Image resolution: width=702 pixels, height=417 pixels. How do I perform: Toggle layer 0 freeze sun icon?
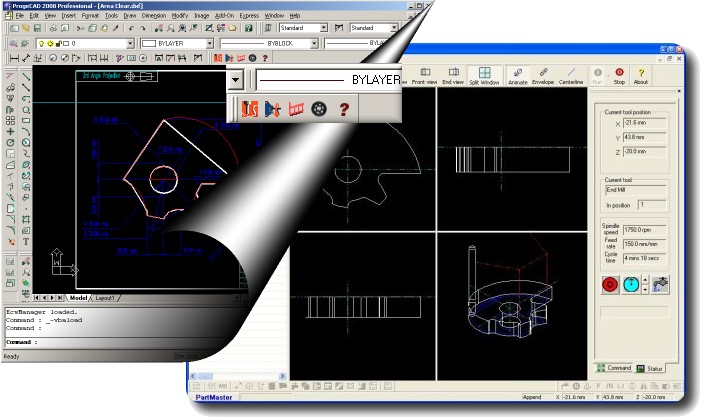[x=50, y=43]
